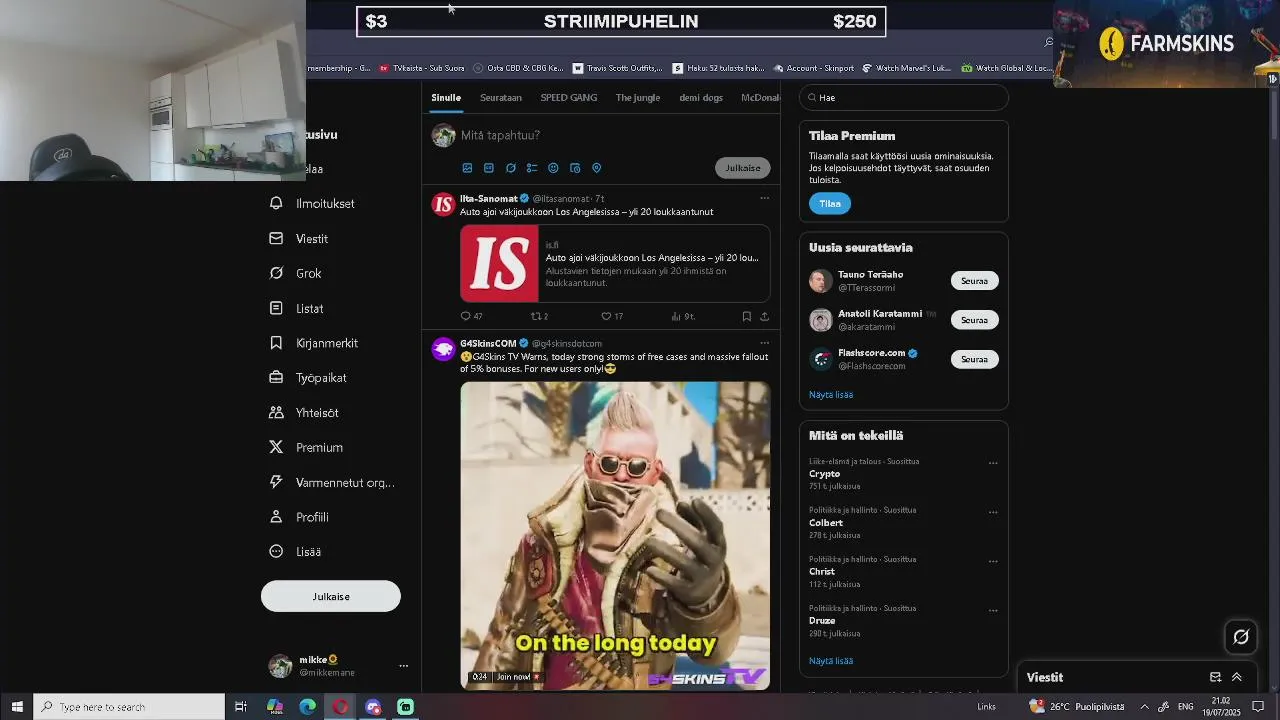Image resolution: width=1280 pixels, height=720 pixels.
Task: Add a GIF to the new post
Action: [x=489, y=168]
